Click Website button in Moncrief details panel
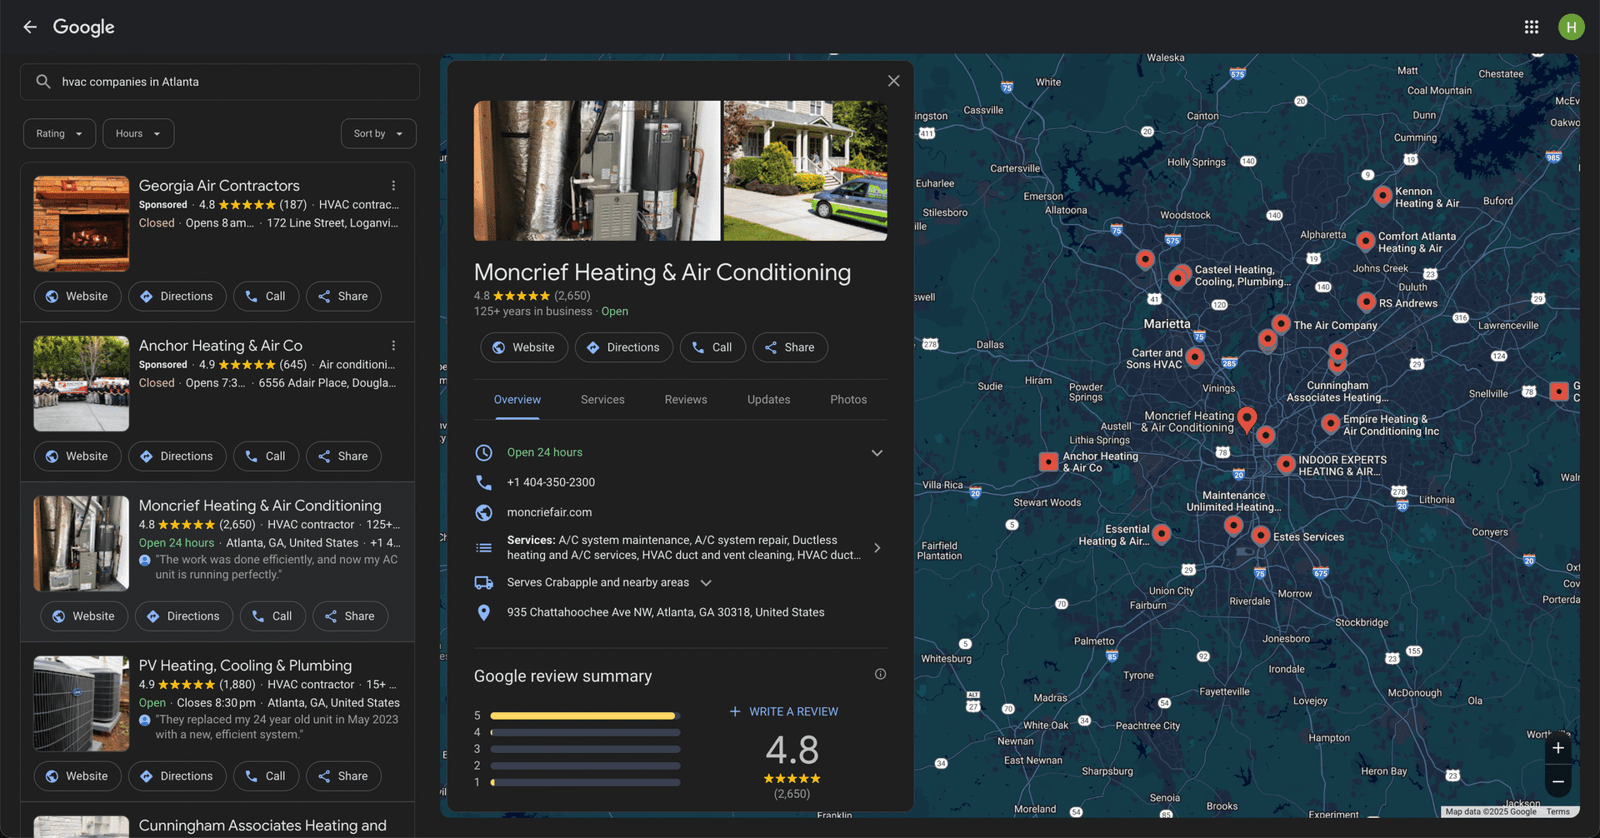Viewport: 1600px width, 838px height. point(524,347)
